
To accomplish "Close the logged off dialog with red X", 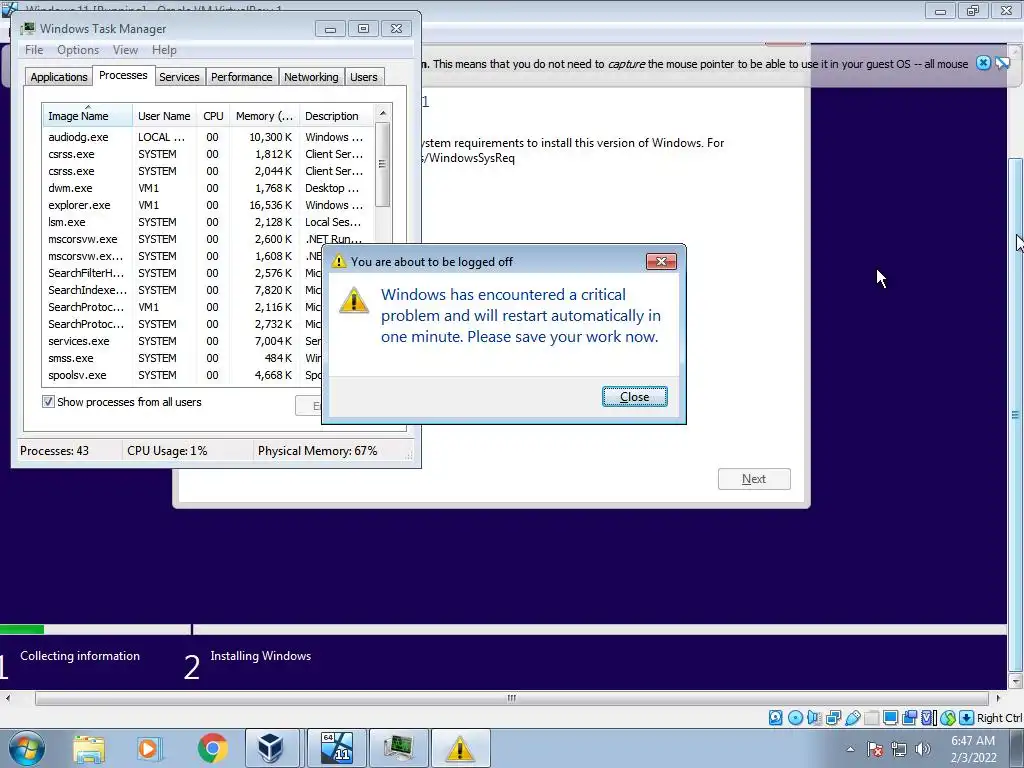I will [661, 261].
